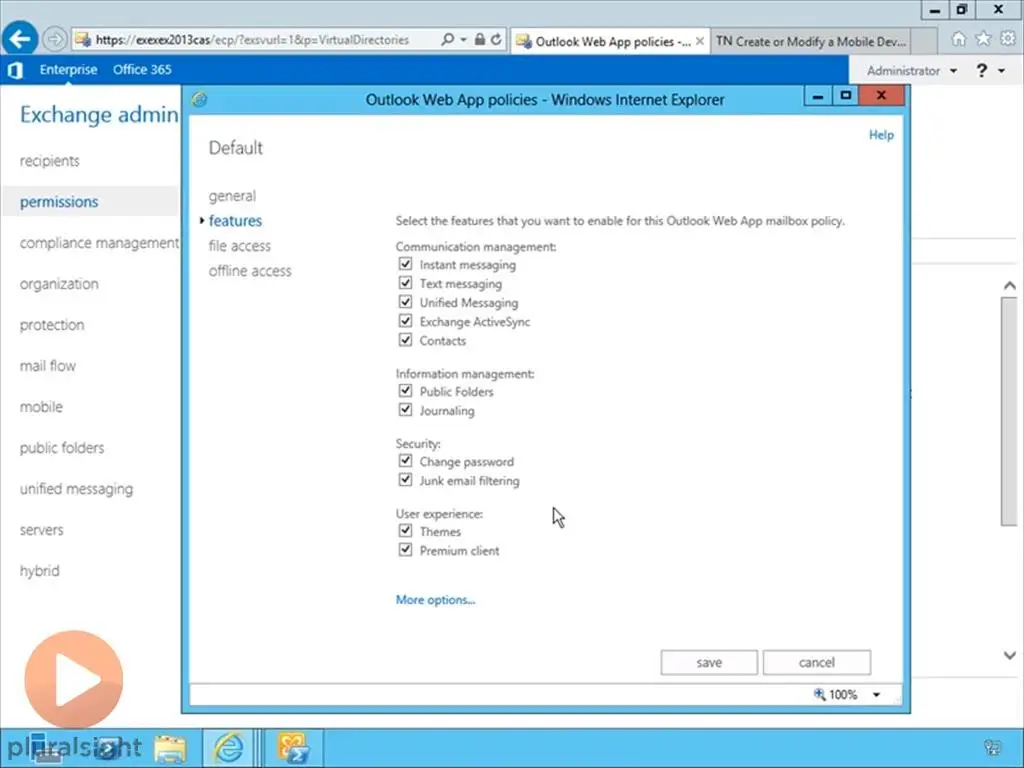Click the Pluralsight play button overlay
The width and height of the screenshot is (1024, 768).
74,679
